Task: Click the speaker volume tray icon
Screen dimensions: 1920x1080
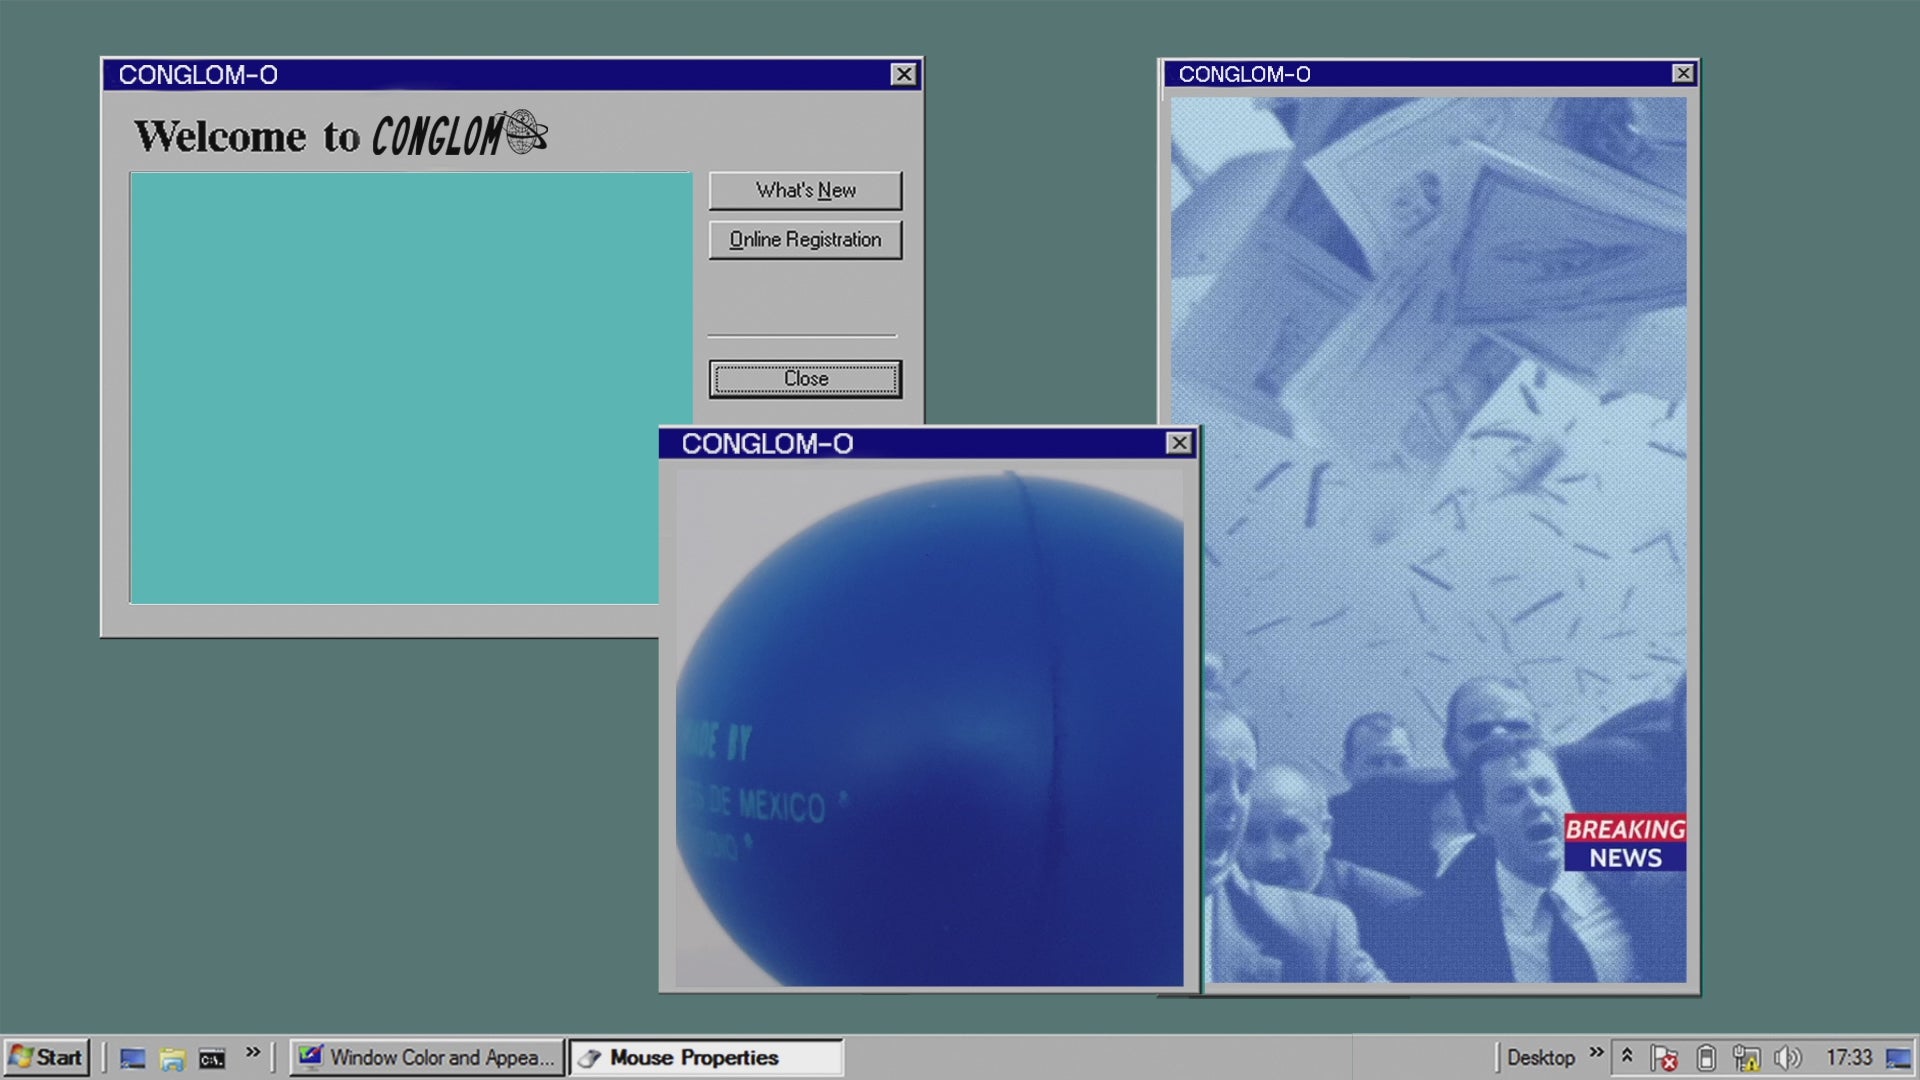Action: pyautogui.click(x=1786, y=1058)
